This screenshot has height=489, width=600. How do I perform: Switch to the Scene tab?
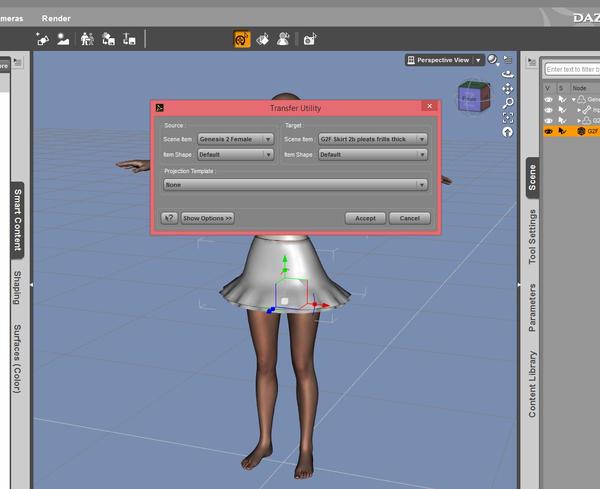[x=532, y=178]
